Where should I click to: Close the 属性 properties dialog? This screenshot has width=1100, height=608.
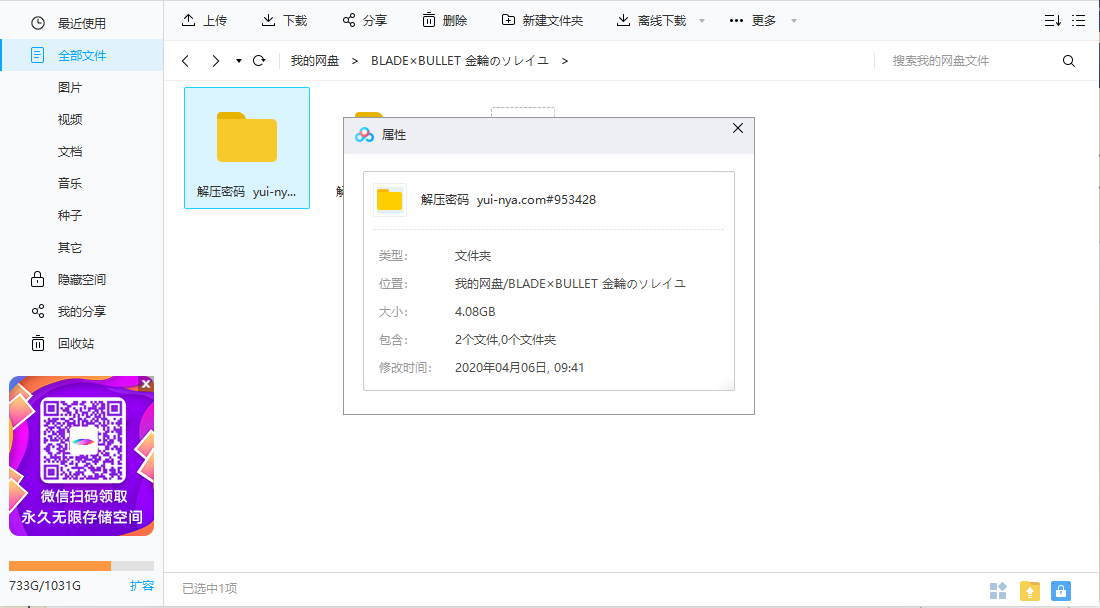737,128
